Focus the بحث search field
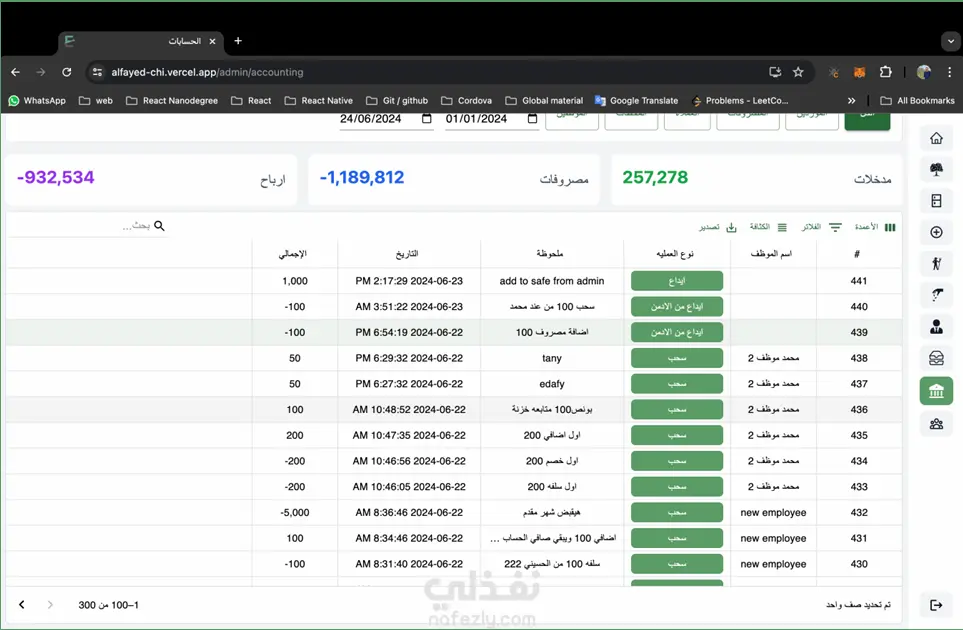Viewport: 963px width, 630px height. [x=87, y=226]
